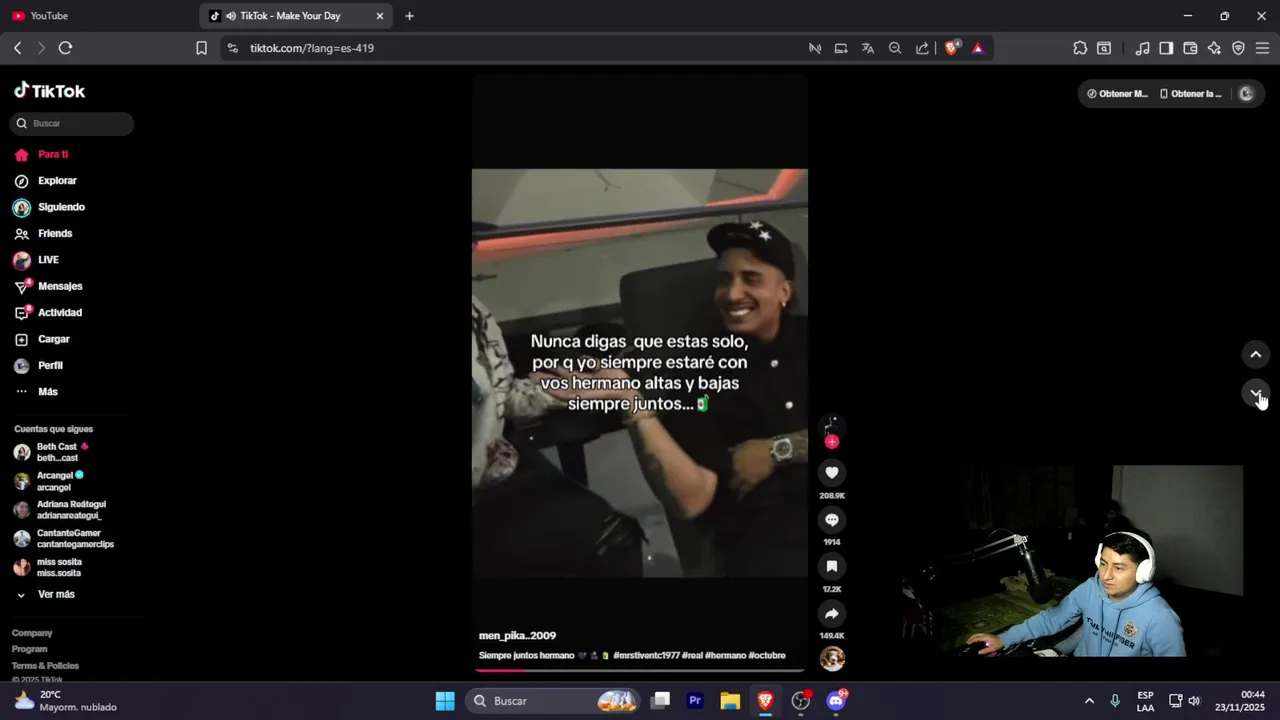Click the address bar URL

(312, 48)
